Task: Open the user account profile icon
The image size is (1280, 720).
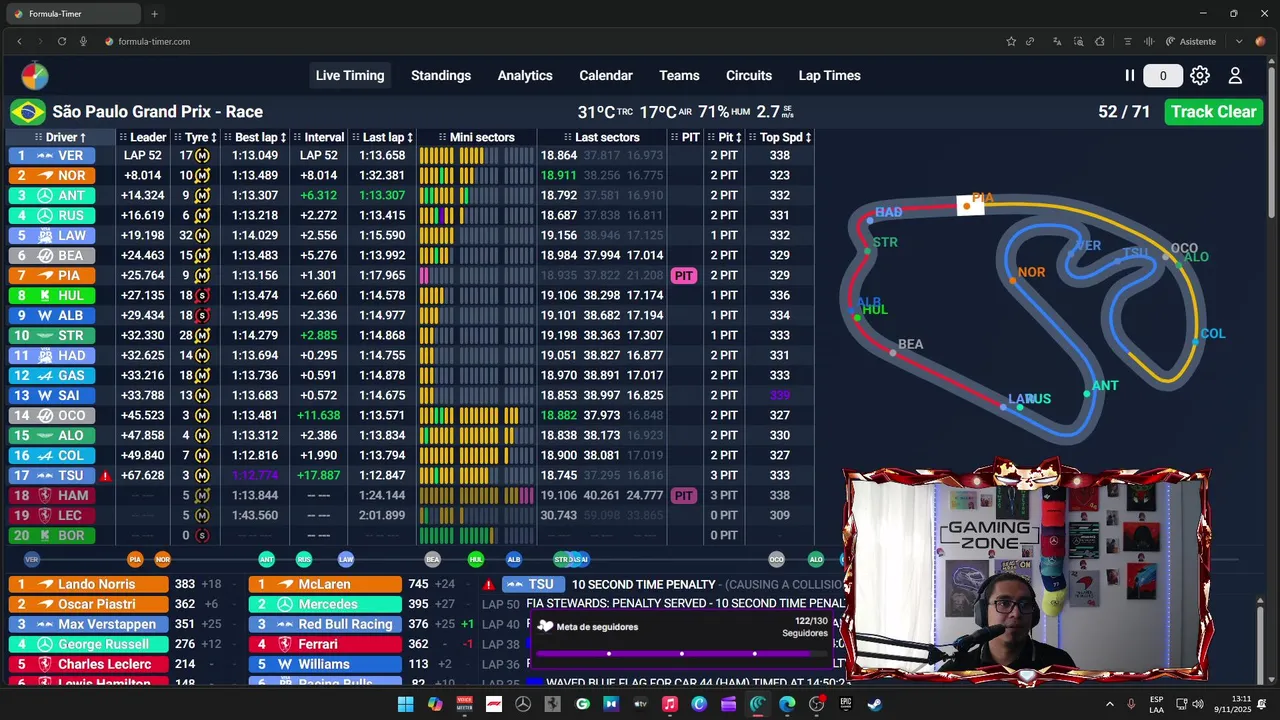Action: click(1235, 75)
